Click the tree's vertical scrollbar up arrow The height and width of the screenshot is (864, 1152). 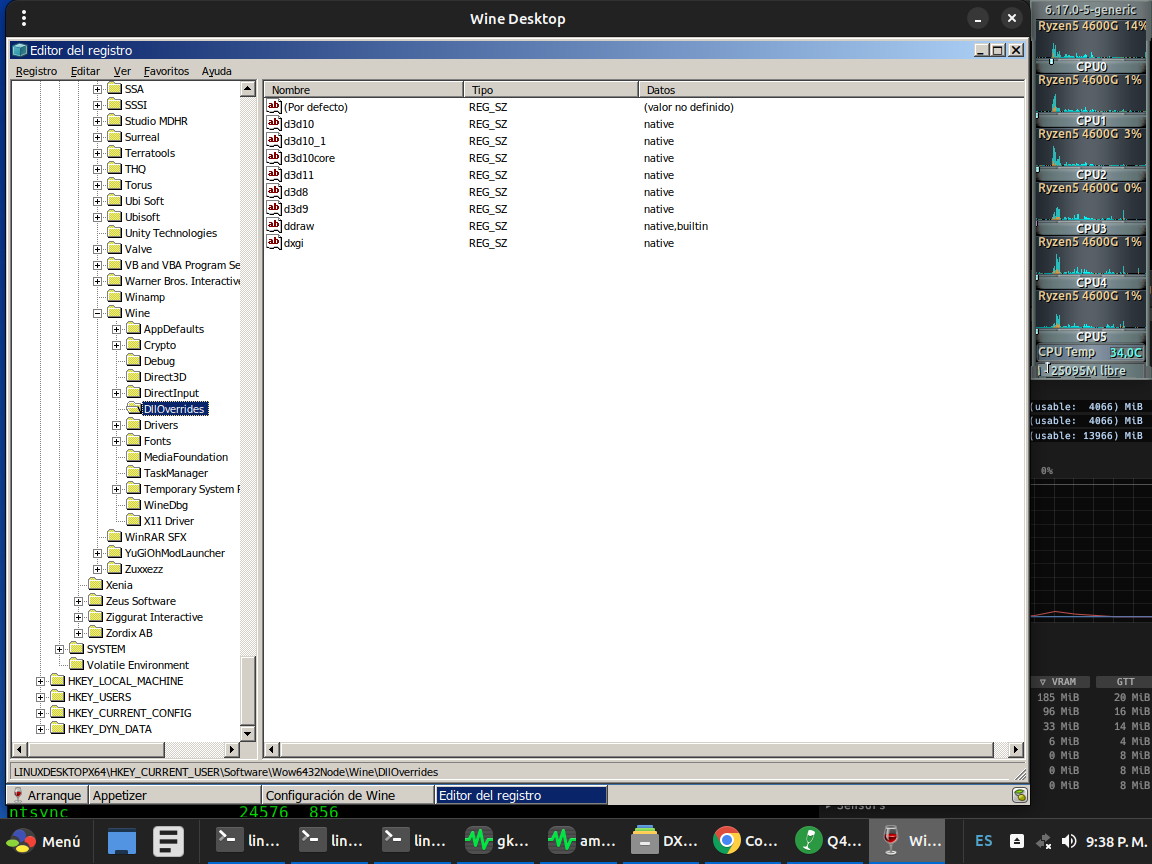[x=248, y=89]
